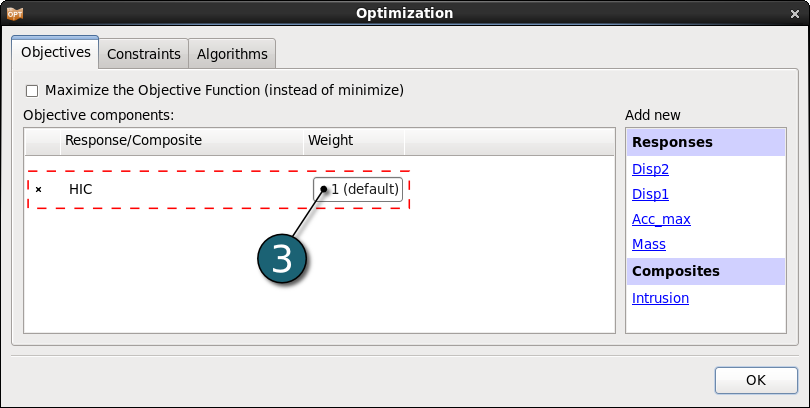The height and width of the screenshot is (408, 810).
Task: Click the LS-OPT icon in title bar
Action: 14,13
